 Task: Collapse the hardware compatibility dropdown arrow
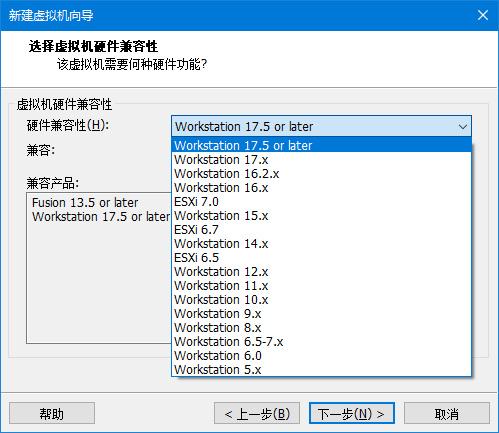coord(463,127)
